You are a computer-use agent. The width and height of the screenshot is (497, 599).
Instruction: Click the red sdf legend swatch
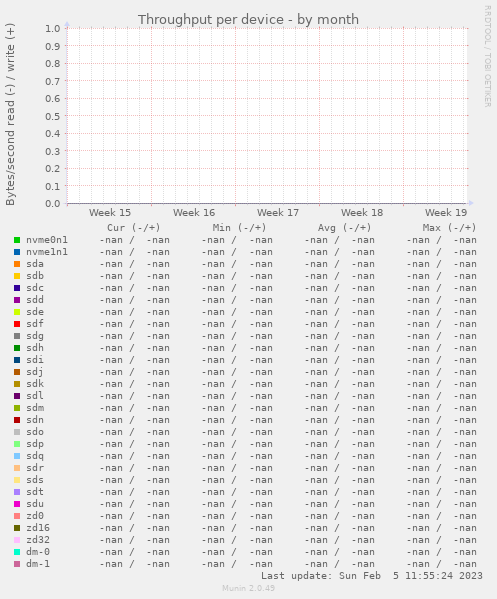pos(17,324)
